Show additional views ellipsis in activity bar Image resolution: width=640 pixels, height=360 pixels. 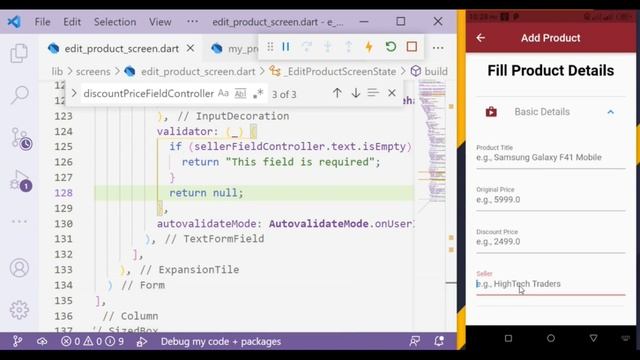point(19,221)
